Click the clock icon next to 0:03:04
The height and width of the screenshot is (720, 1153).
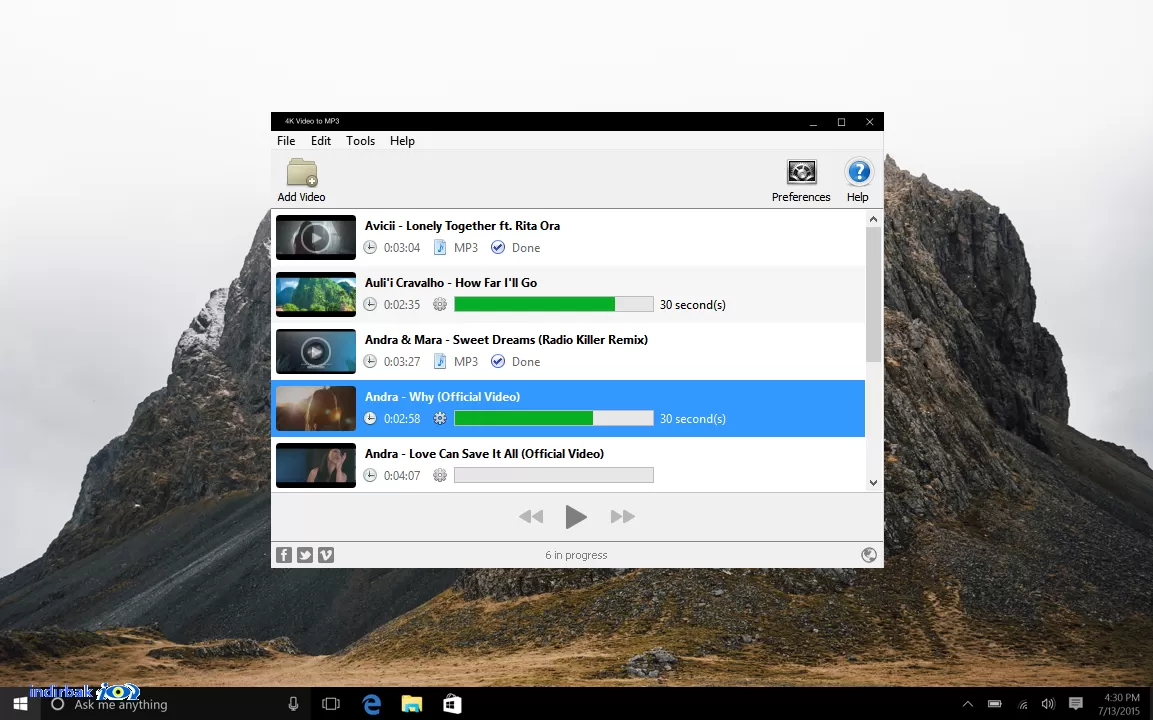(x=370, y=248)
